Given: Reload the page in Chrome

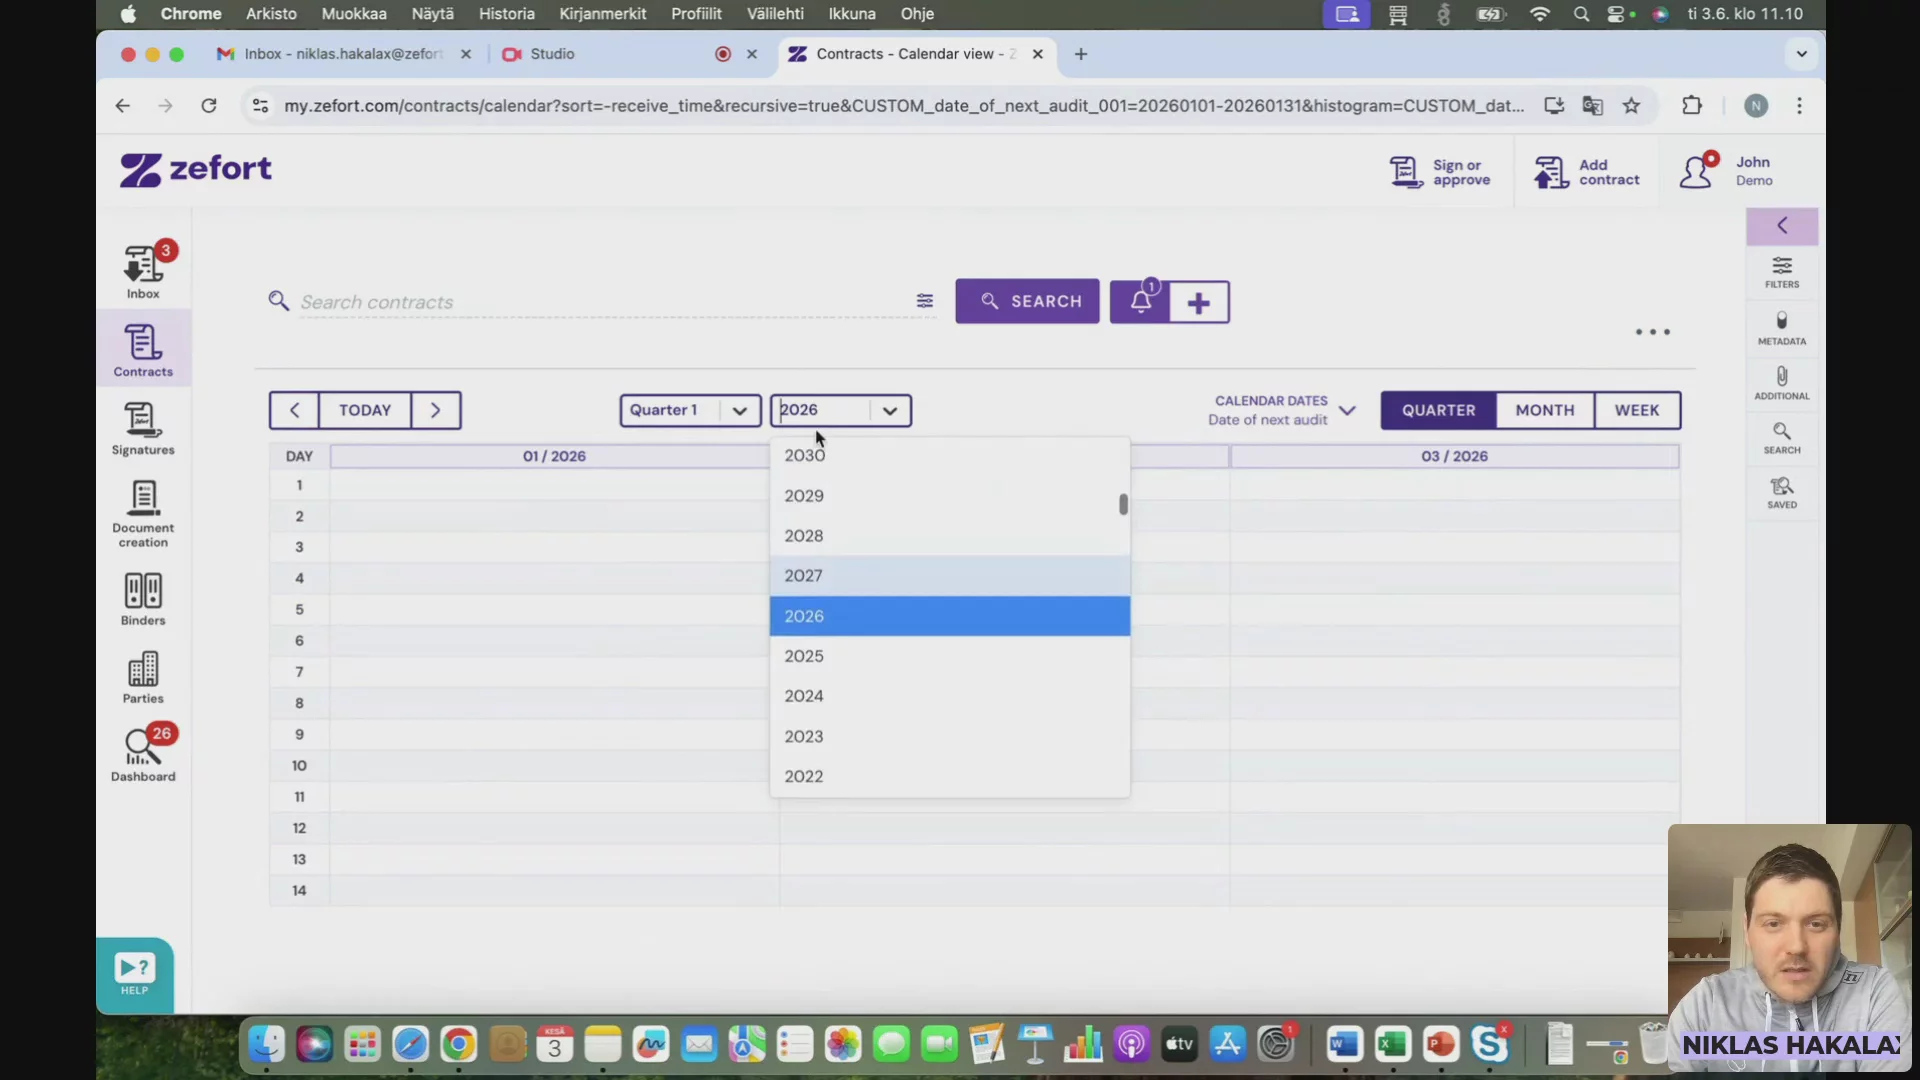Looking at the screenshot, I should click(208, 106).
